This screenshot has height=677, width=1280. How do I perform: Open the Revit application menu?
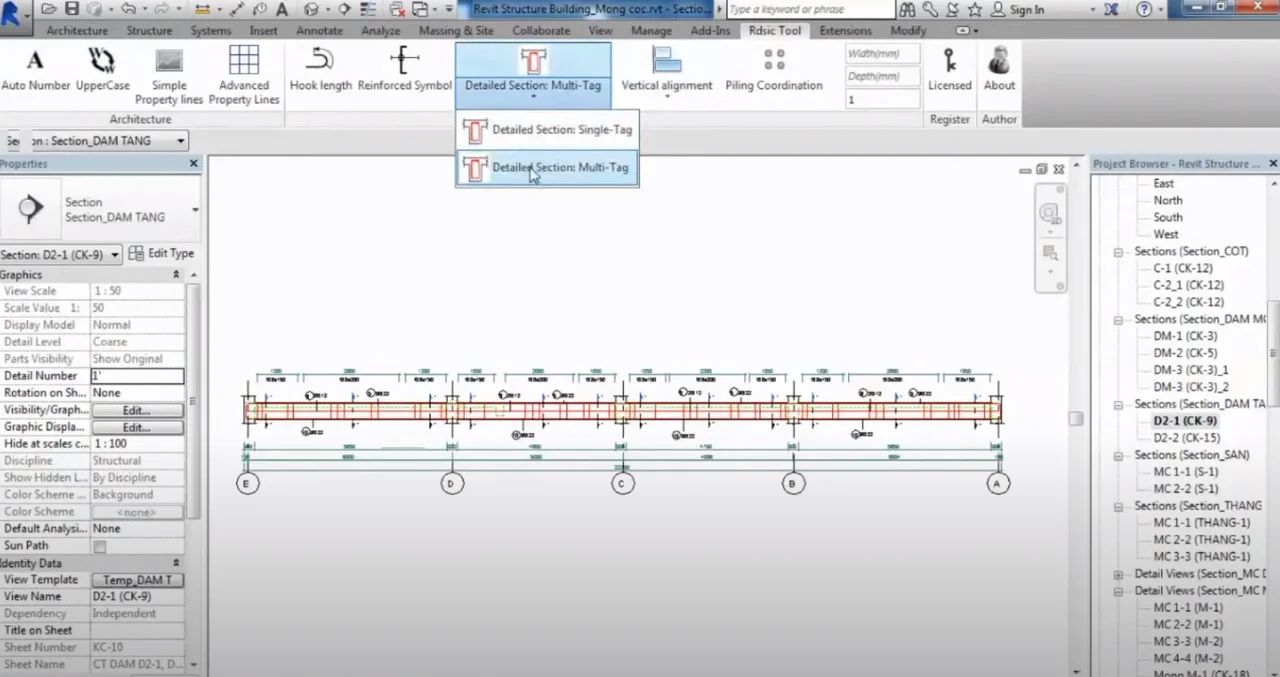click(14, 18)
